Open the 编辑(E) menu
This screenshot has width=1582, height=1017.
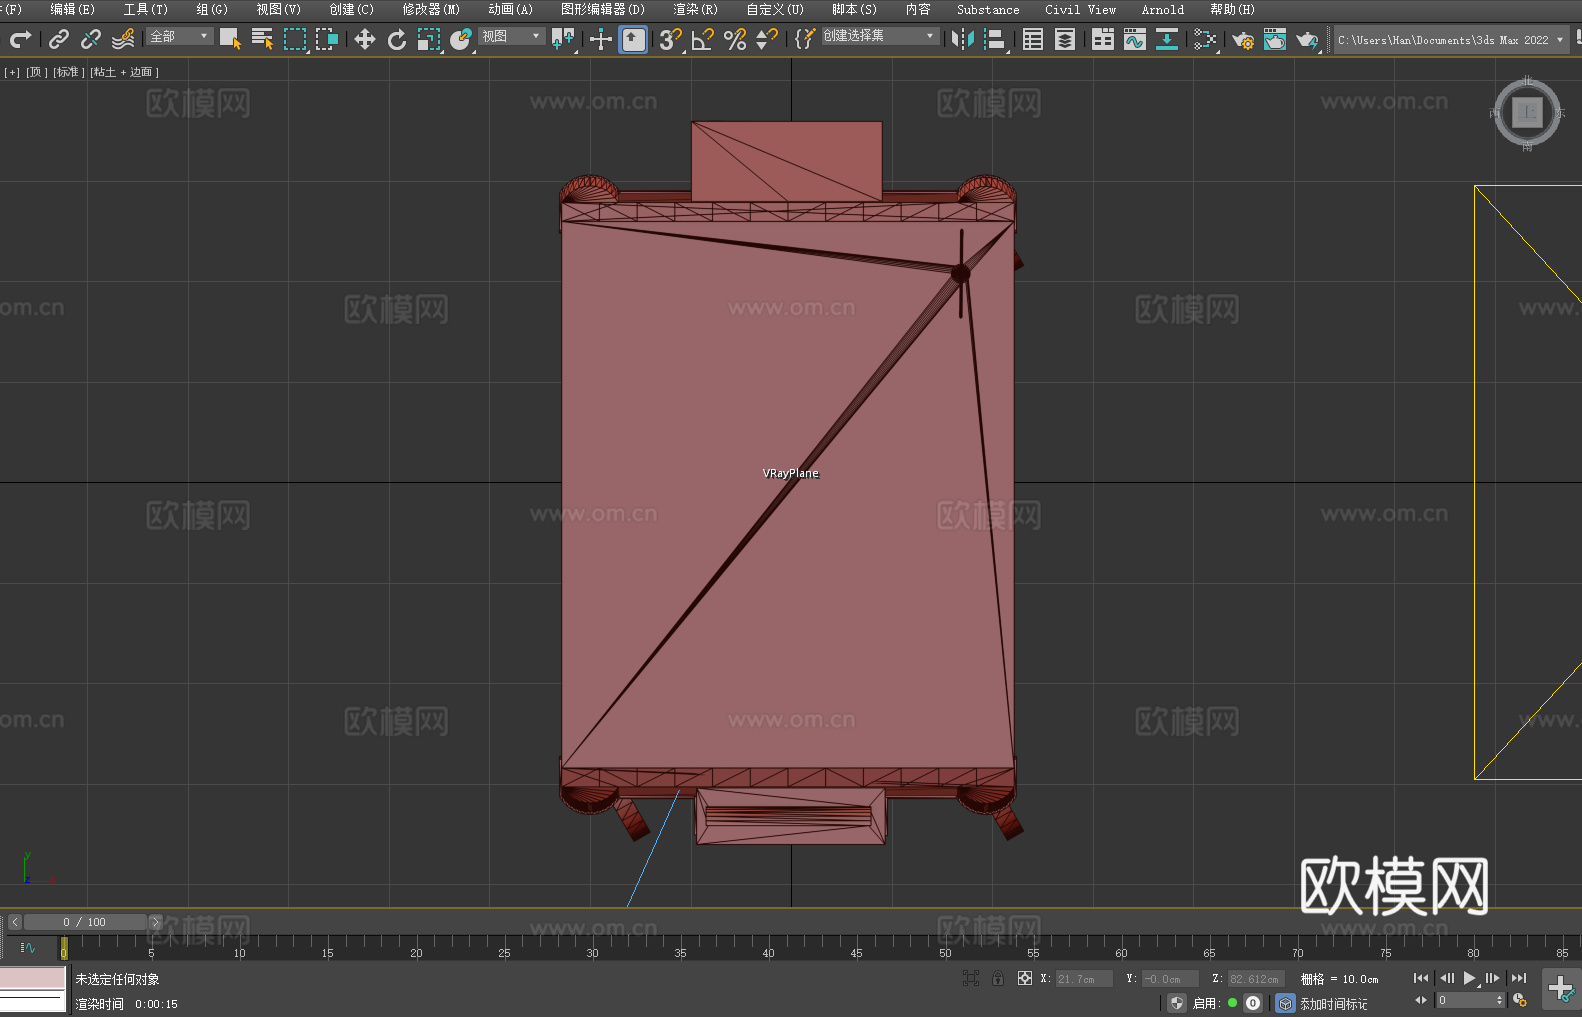coord(72,9)
